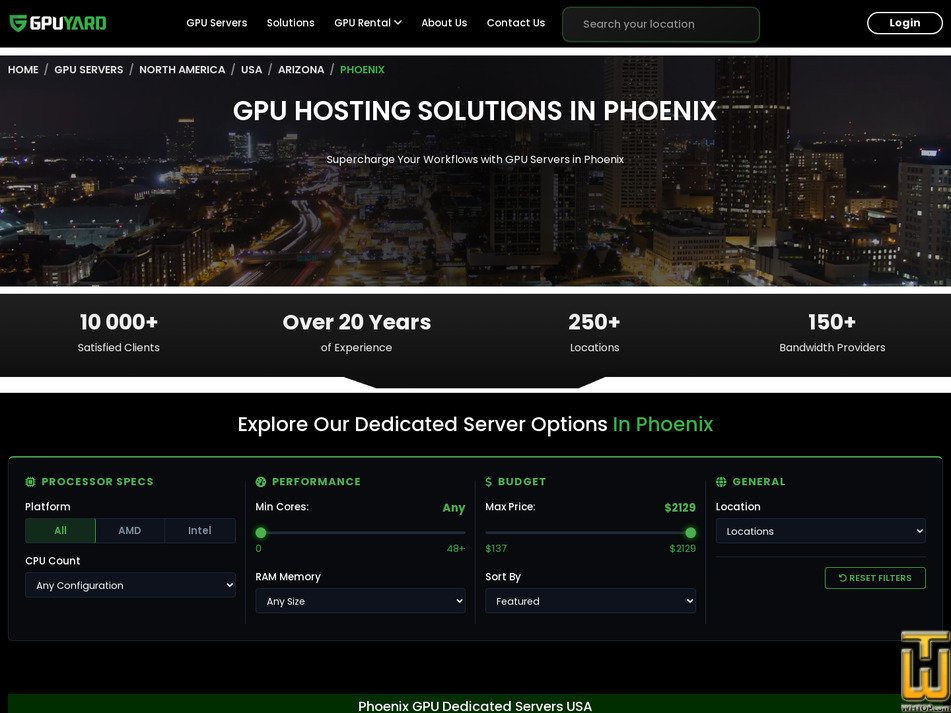Follow the GPU SERVERS breadcrumb link
The width and height of the screenshot is (951, 713).
tap(89, 70)
